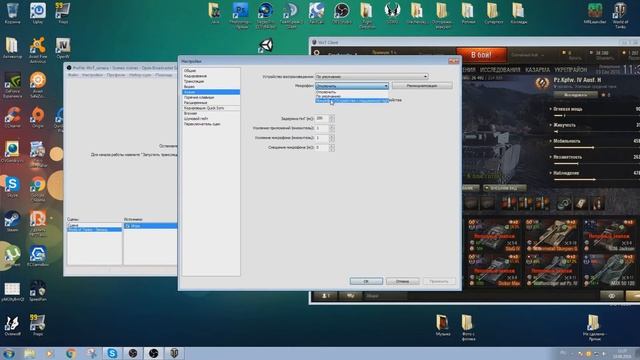The height and width of the screenshot is (360, 640).
Task: Open the Музыка folder on the desktop
Action: [442, 325]
